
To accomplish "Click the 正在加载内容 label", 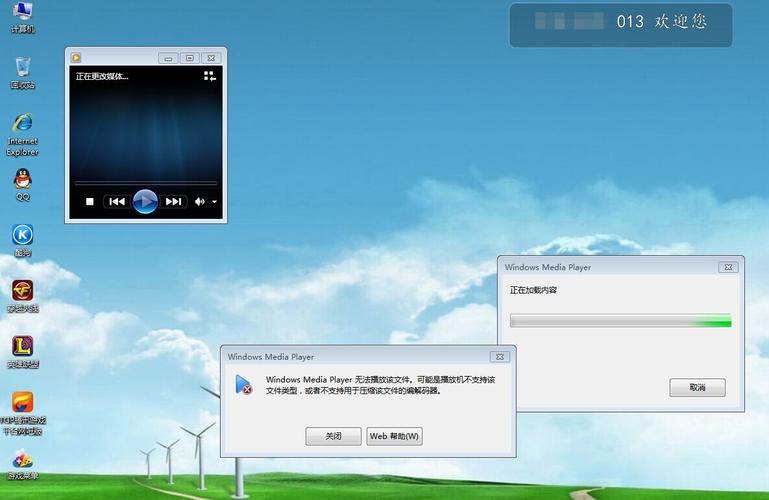I will point(533,290).
